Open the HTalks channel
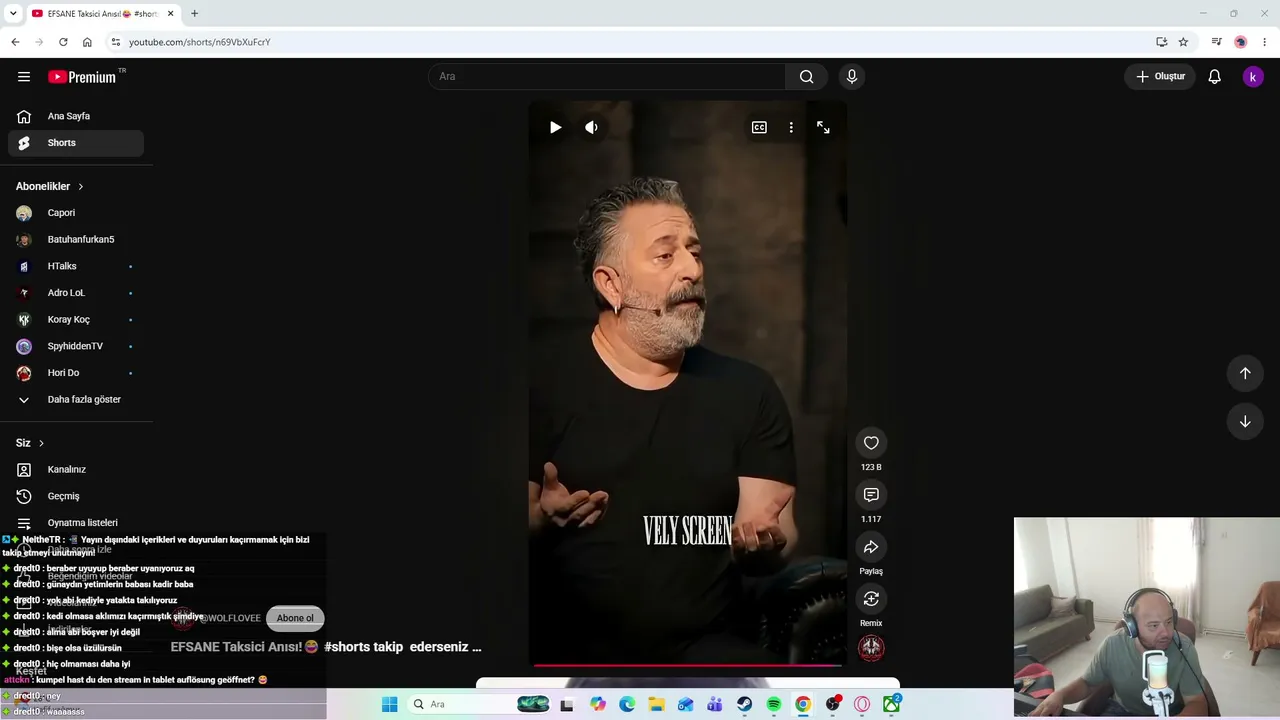 (x=76, y=266)
